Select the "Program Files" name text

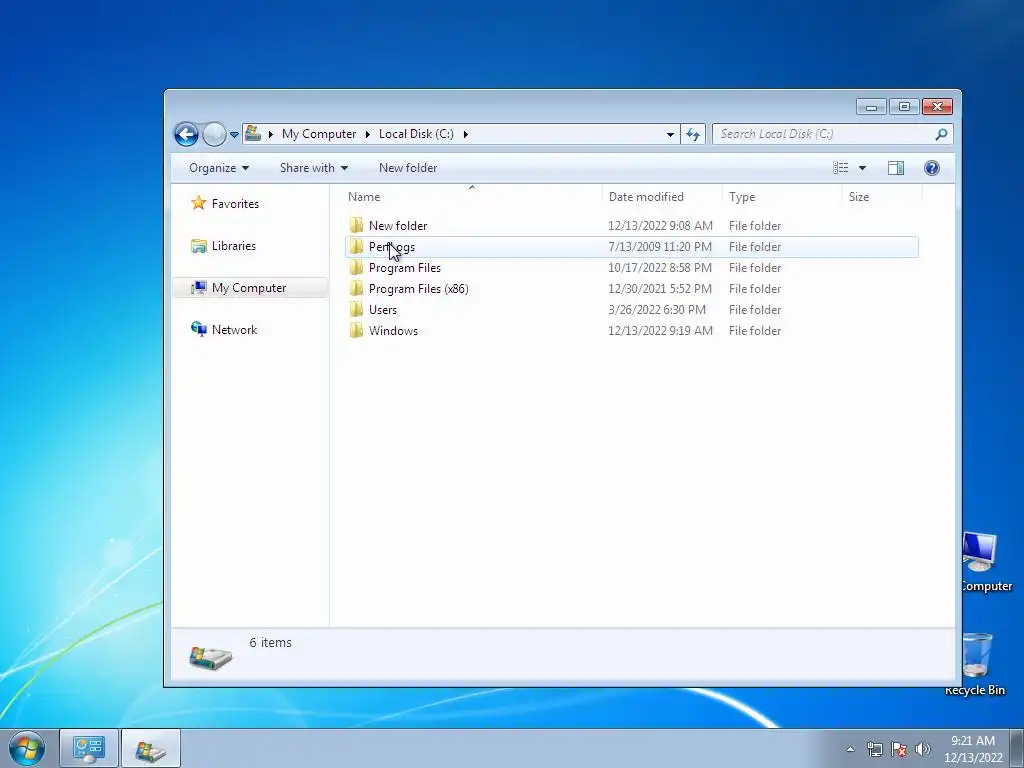[x=405, y=268]
